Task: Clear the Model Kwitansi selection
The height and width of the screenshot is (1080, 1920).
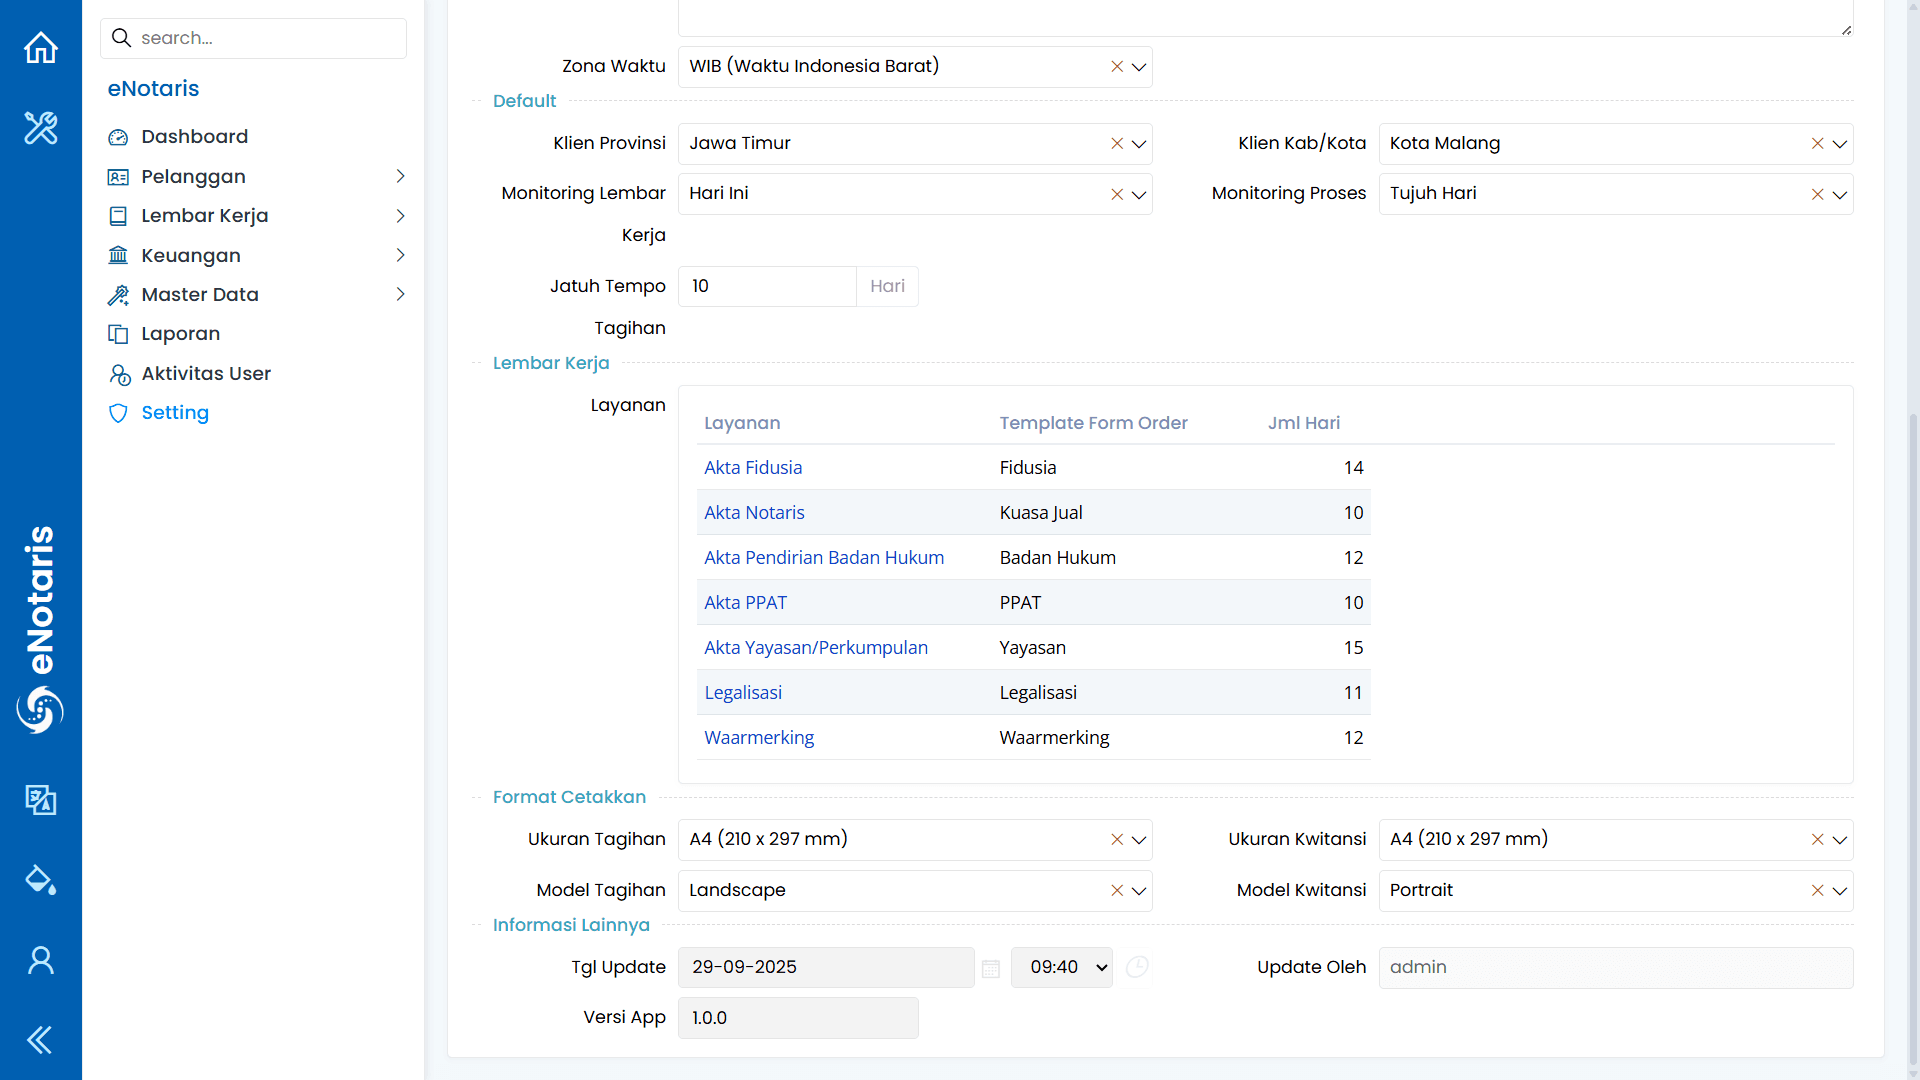Action: coord(1817,890)
